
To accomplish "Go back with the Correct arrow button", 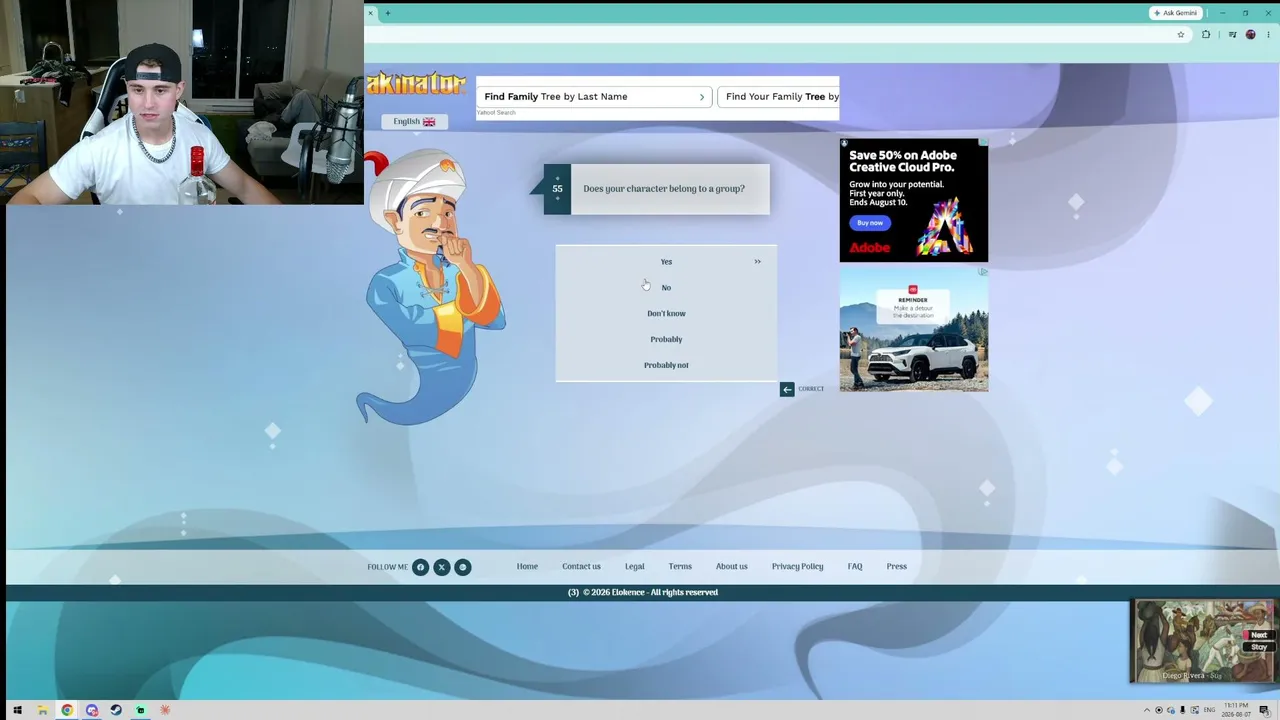I will [787, 389].
